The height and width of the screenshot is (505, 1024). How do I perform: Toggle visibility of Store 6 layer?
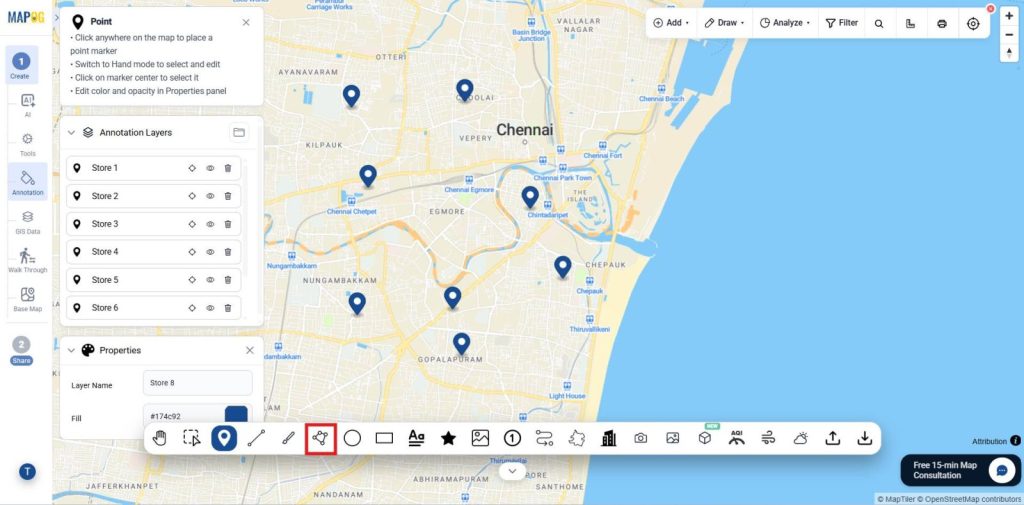tap(210, 308)
